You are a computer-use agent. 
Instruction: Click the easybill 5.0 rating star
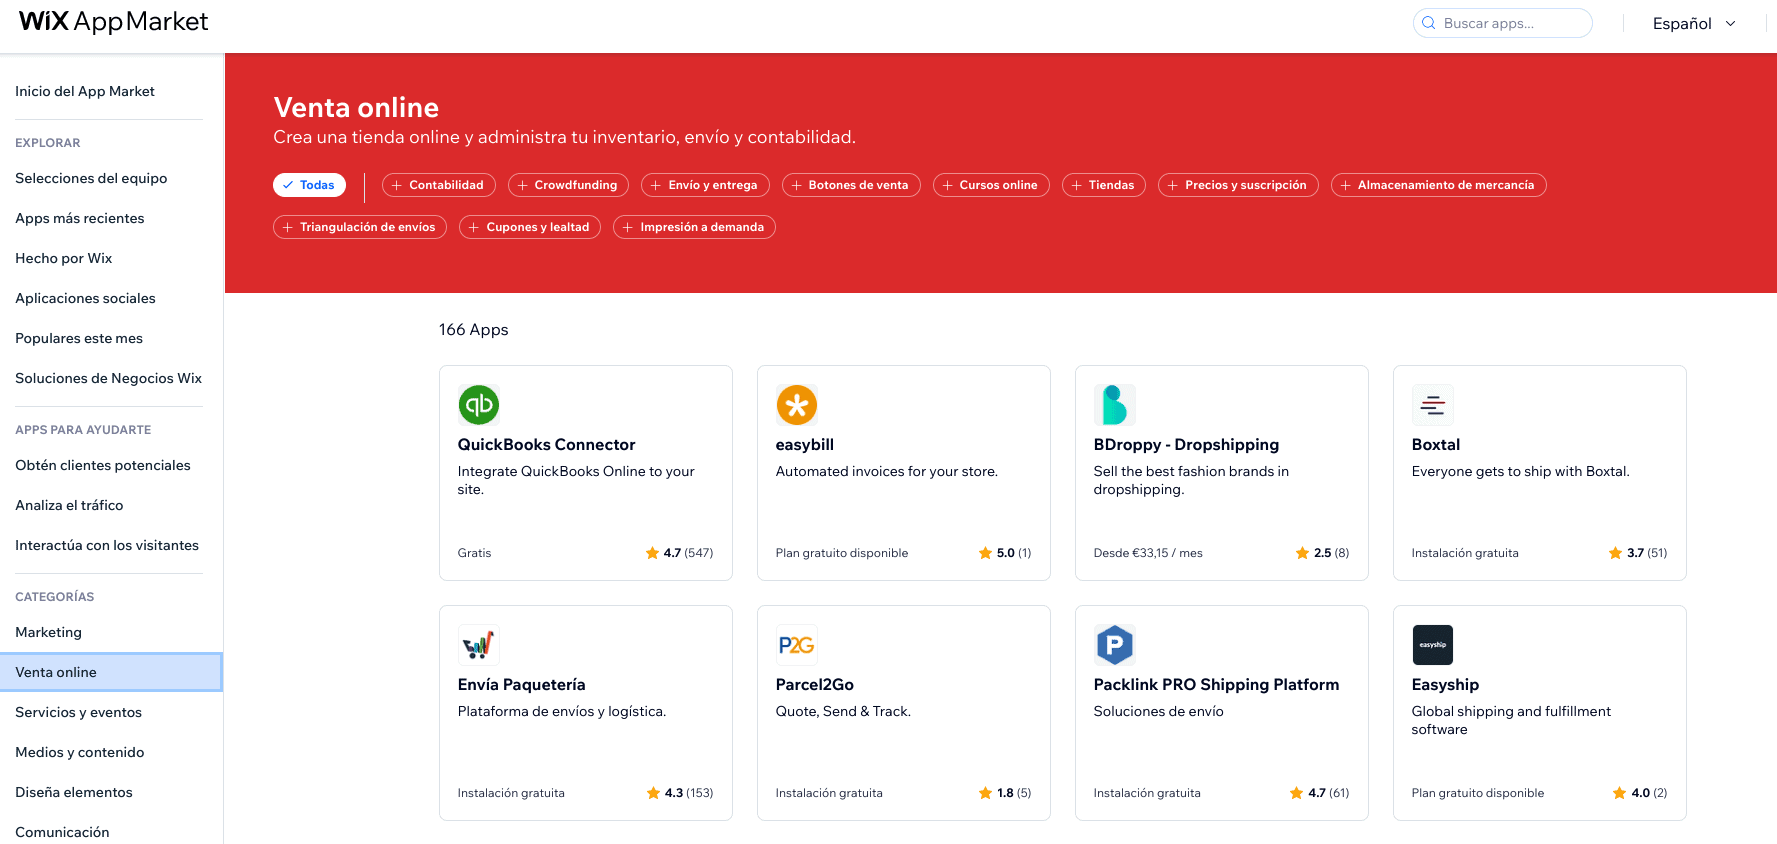(985, 553)
